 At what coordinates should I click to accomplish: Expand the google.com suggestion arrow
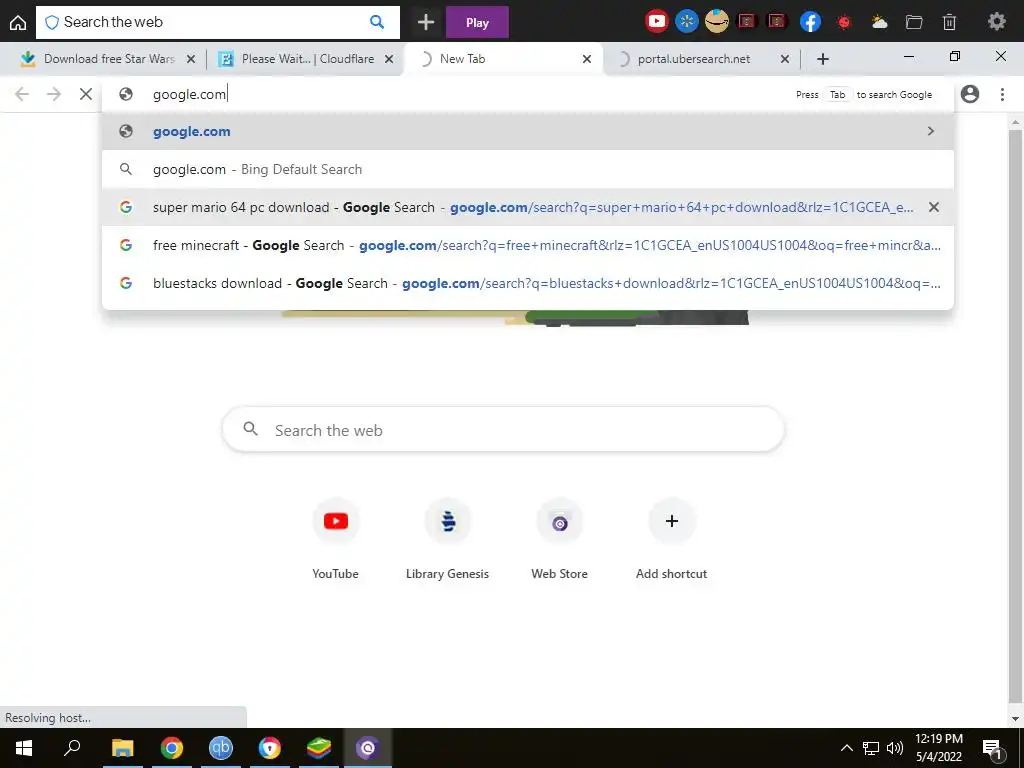pos(931,131)
